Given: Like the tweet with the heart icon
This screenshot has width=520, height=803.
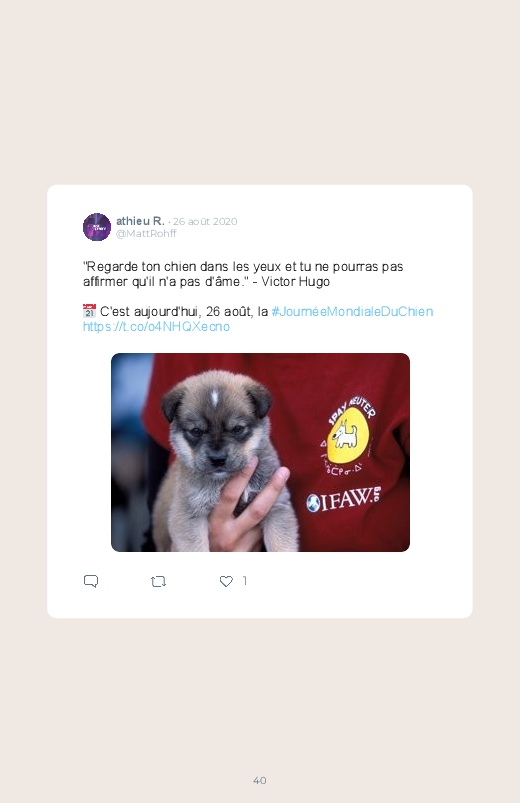Looking at the screenshot, I should 226,581.
